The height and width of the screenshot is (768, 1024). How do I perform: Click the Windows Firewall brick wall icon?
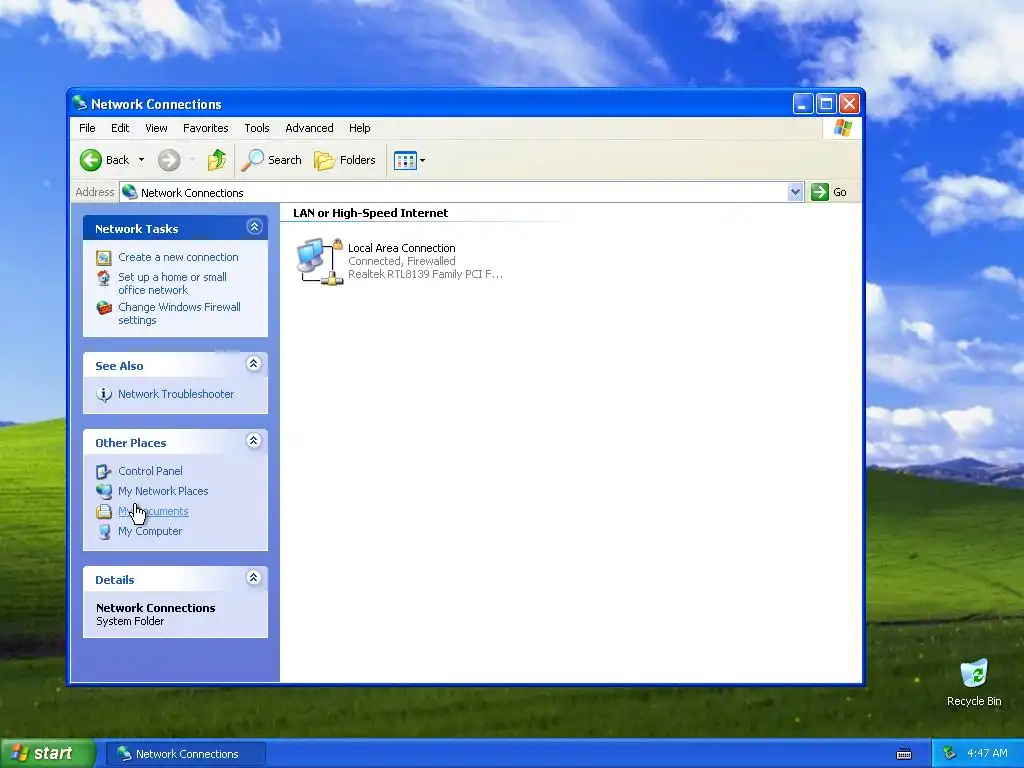(104, 308)
